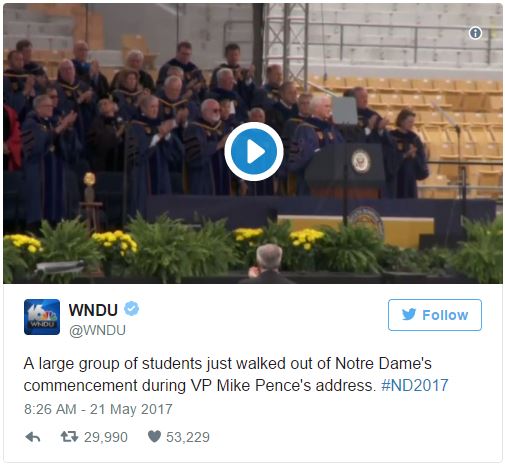Click the tweet text about Notre Dame's commencement
Viewport: 505px width, 469px height.
pos(236,374)
